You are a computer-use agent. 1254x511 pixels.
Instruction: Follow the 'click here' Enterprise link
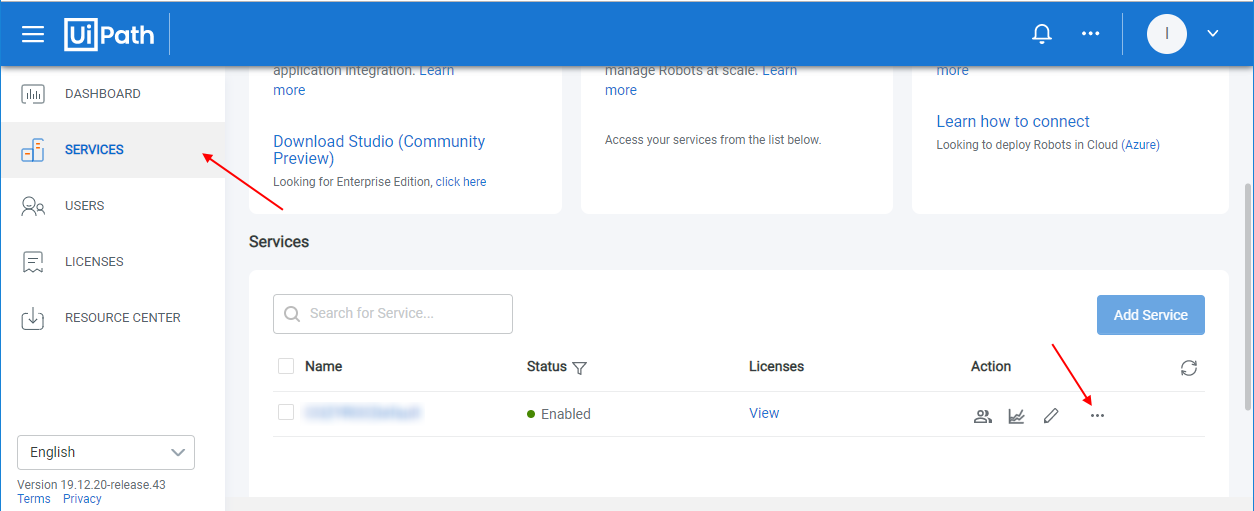(x=461, y=182)
